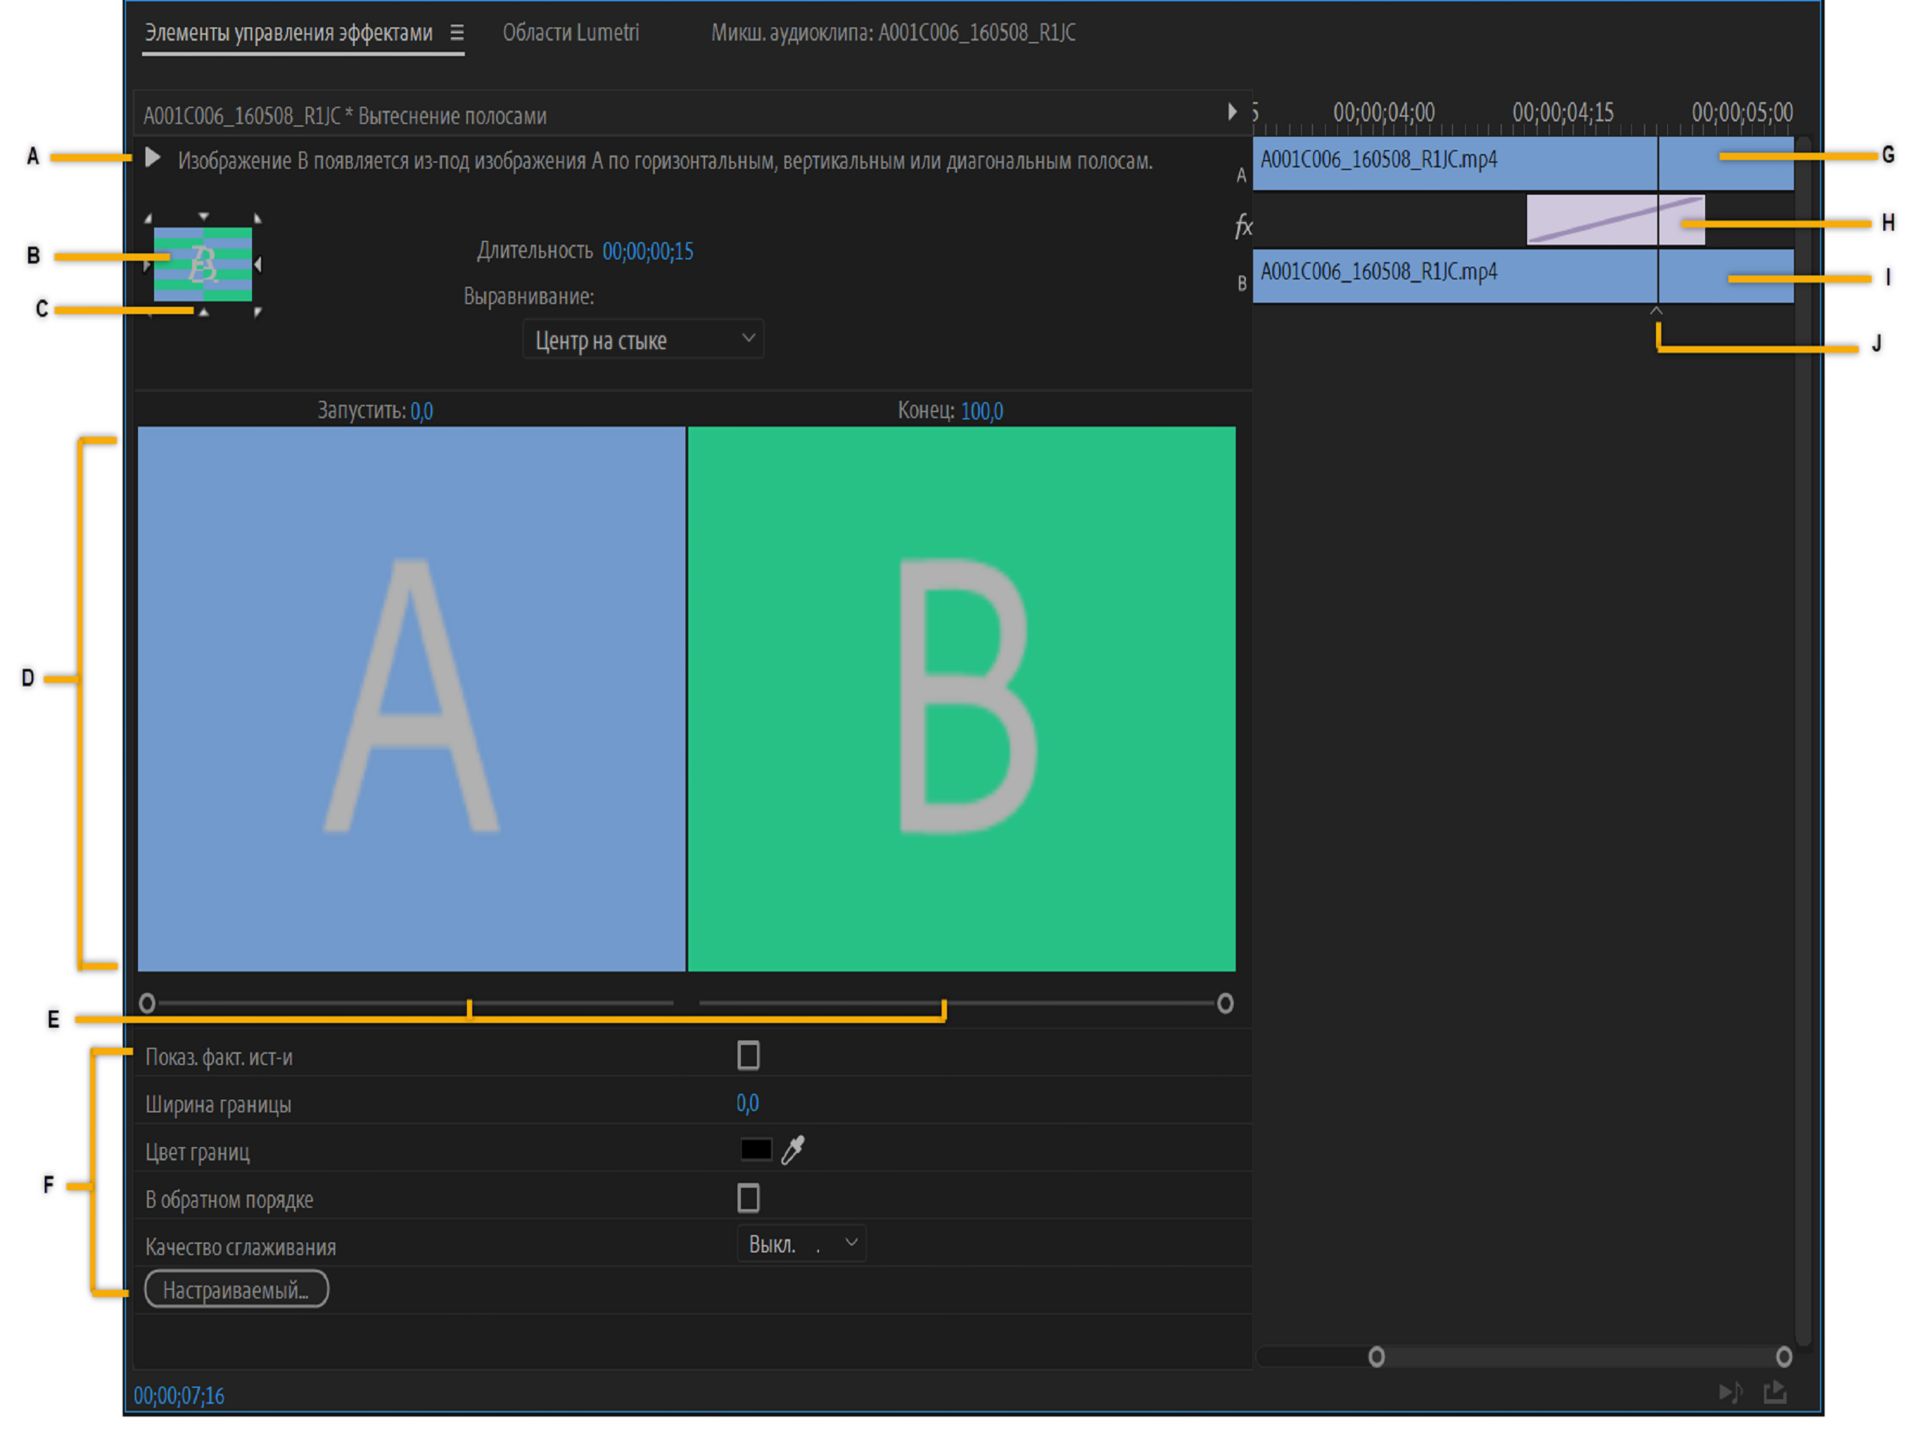This screenshot has height=1442, width=1920.
Task: Click the play audio only icon
Action: pyautogui.click(x=1729, y=1392)
